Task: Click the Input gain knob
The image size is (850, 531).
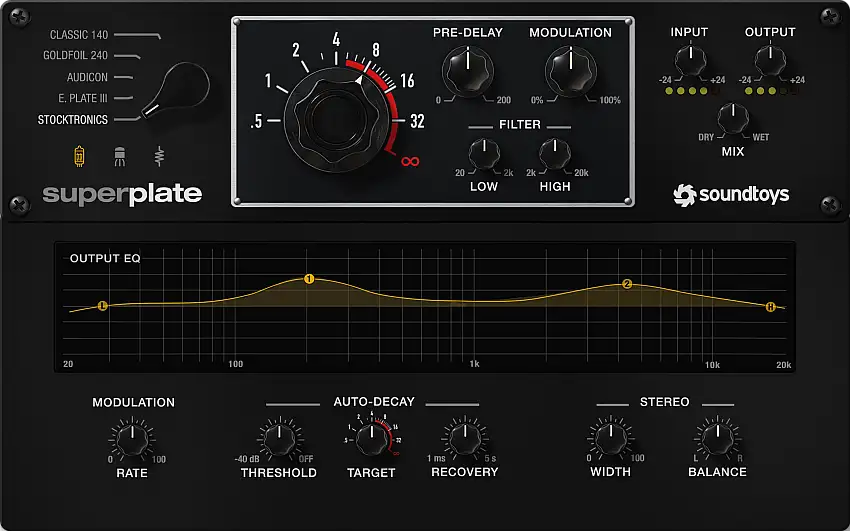Action: (690, 61)
